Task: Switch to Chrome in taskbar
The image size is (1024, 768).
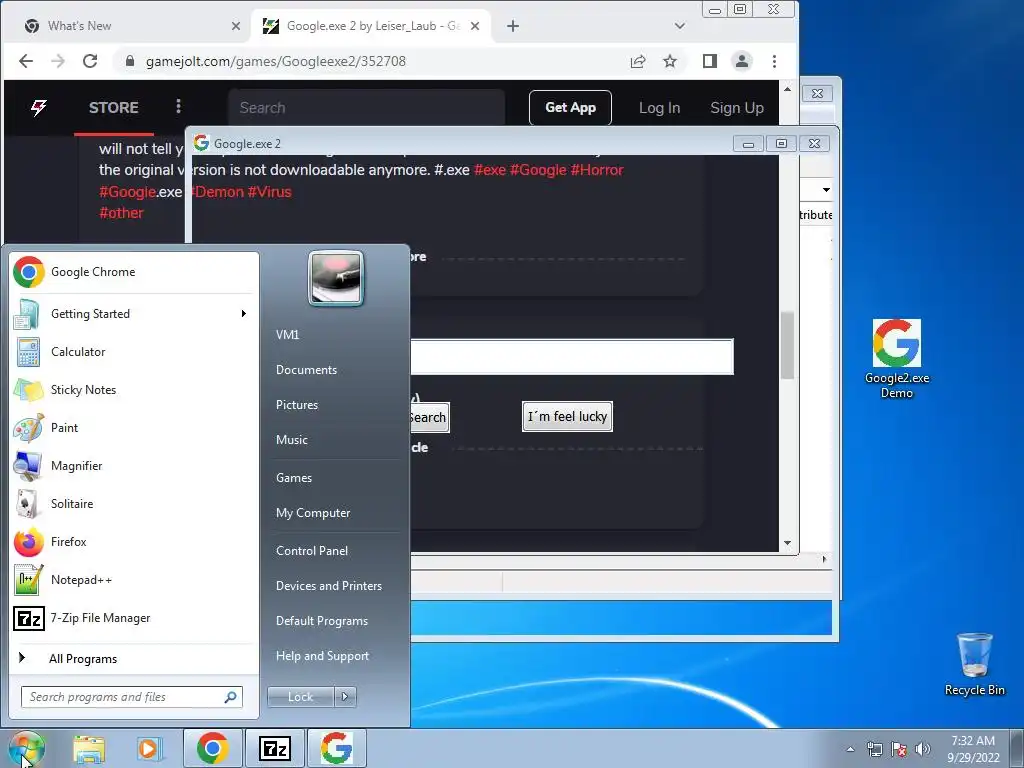Action: [x=212, y=748]
